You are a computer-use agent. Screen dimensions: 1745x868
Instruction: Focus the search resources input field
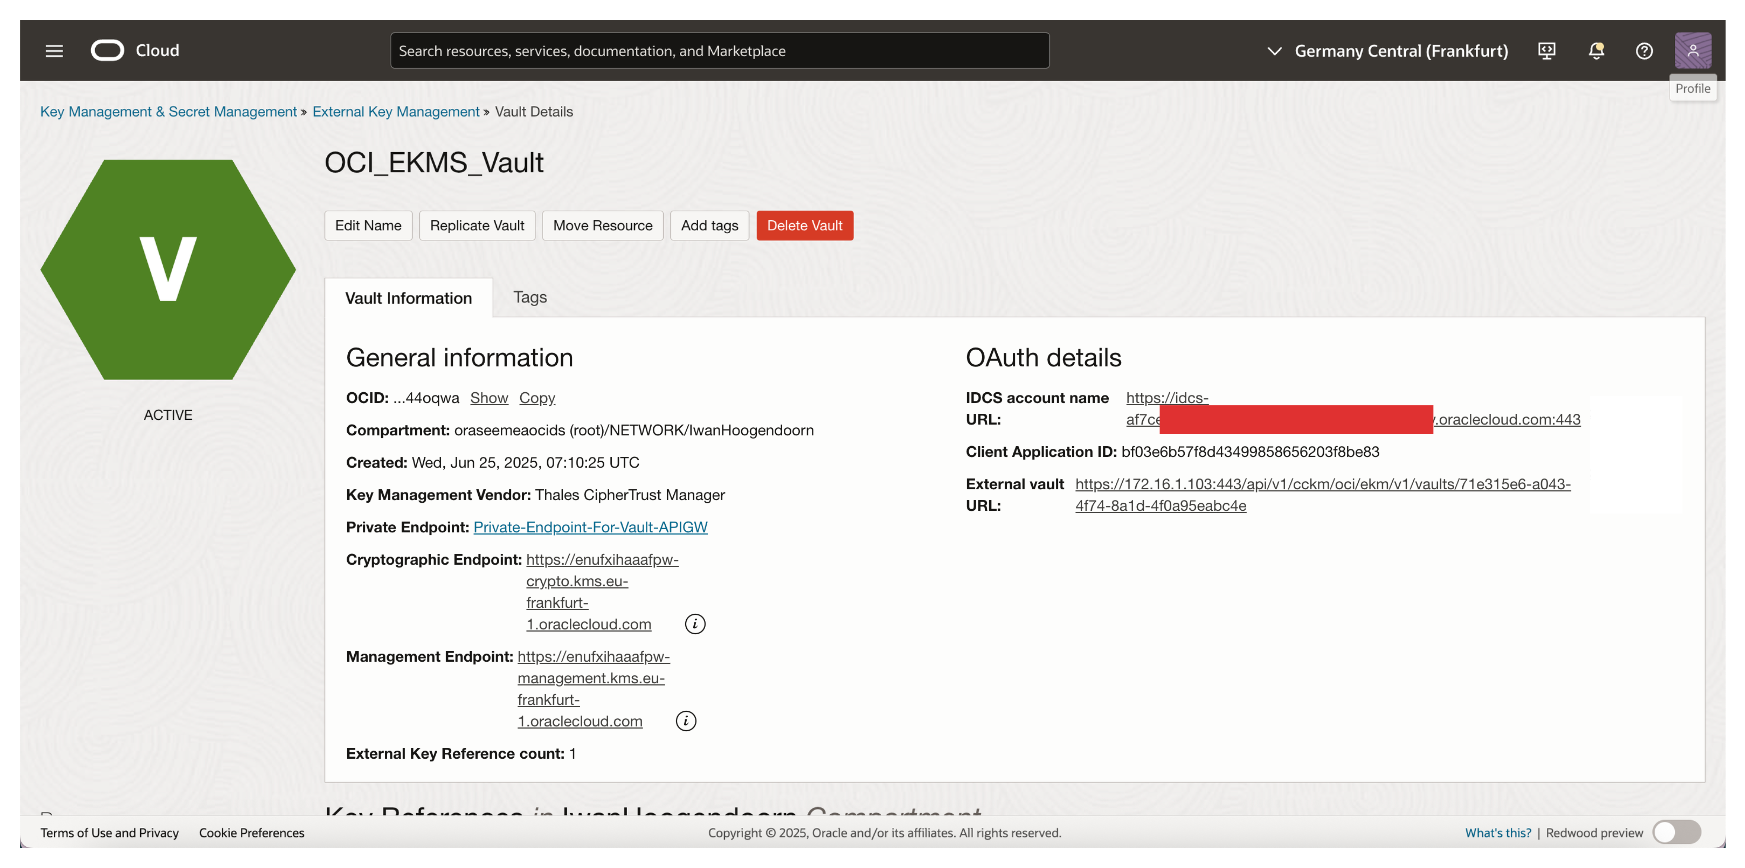[719, 51]
